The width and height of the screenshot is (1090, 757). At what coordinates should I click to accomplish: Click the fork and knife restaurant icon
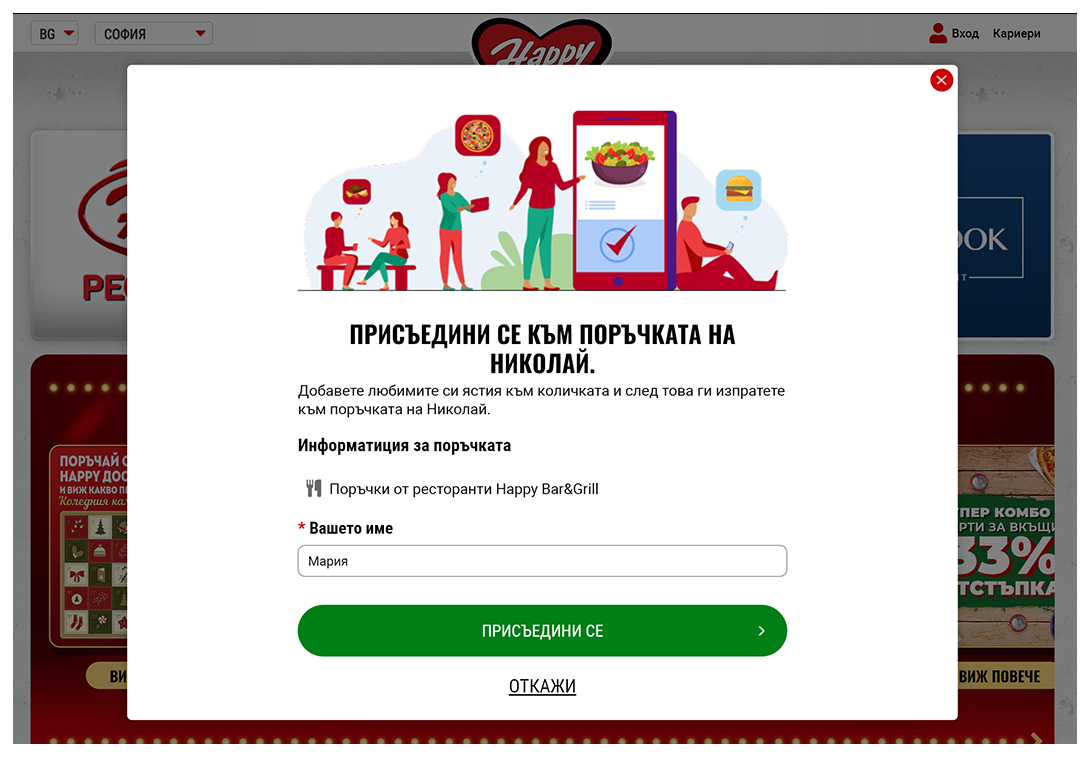click(x=314, y=488)
